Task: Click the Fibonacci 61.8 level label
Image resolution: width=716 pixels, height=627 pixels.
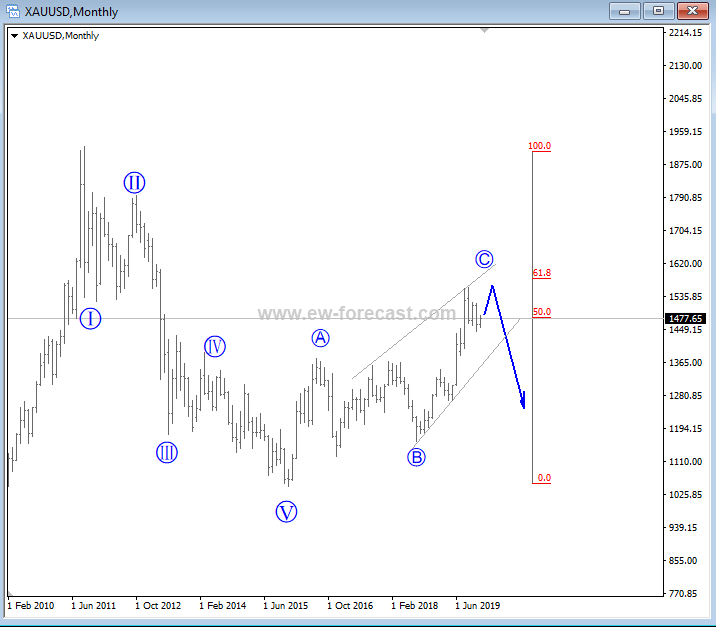Action: point(542,273)
